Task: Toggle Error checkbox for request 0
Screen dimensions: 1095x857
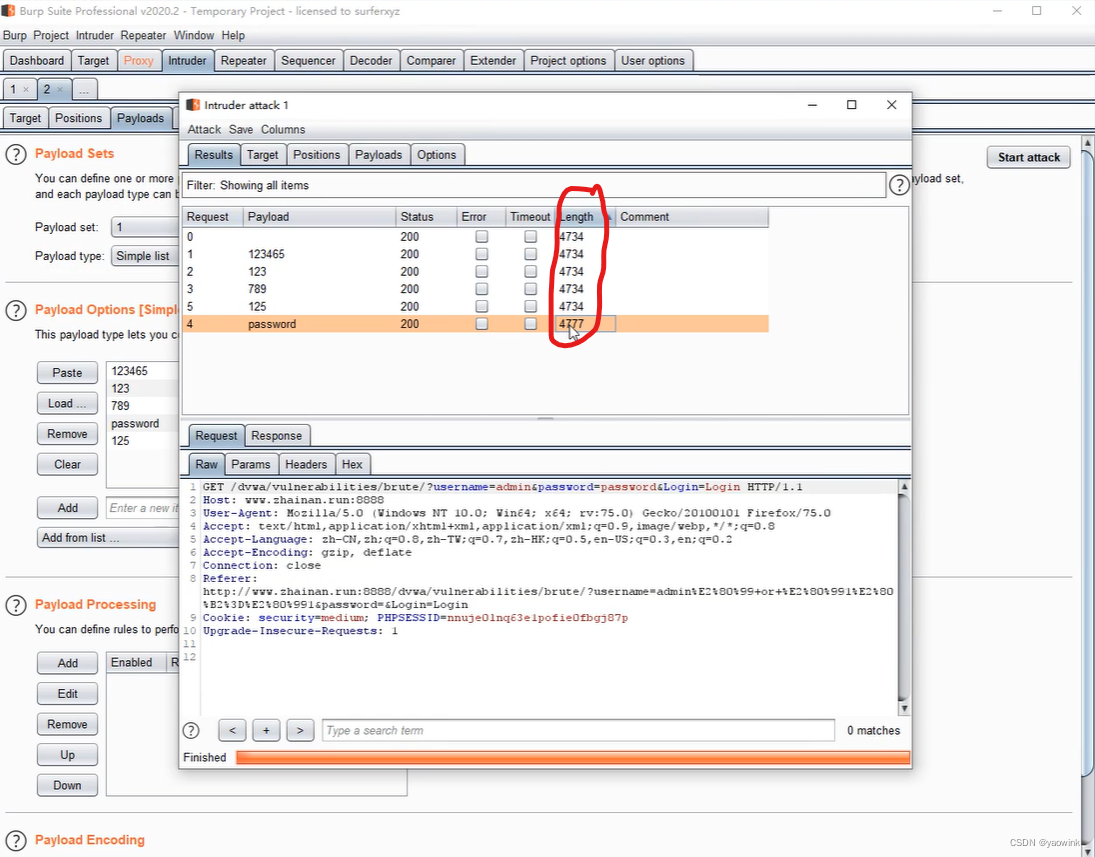Action: [481, 237]
